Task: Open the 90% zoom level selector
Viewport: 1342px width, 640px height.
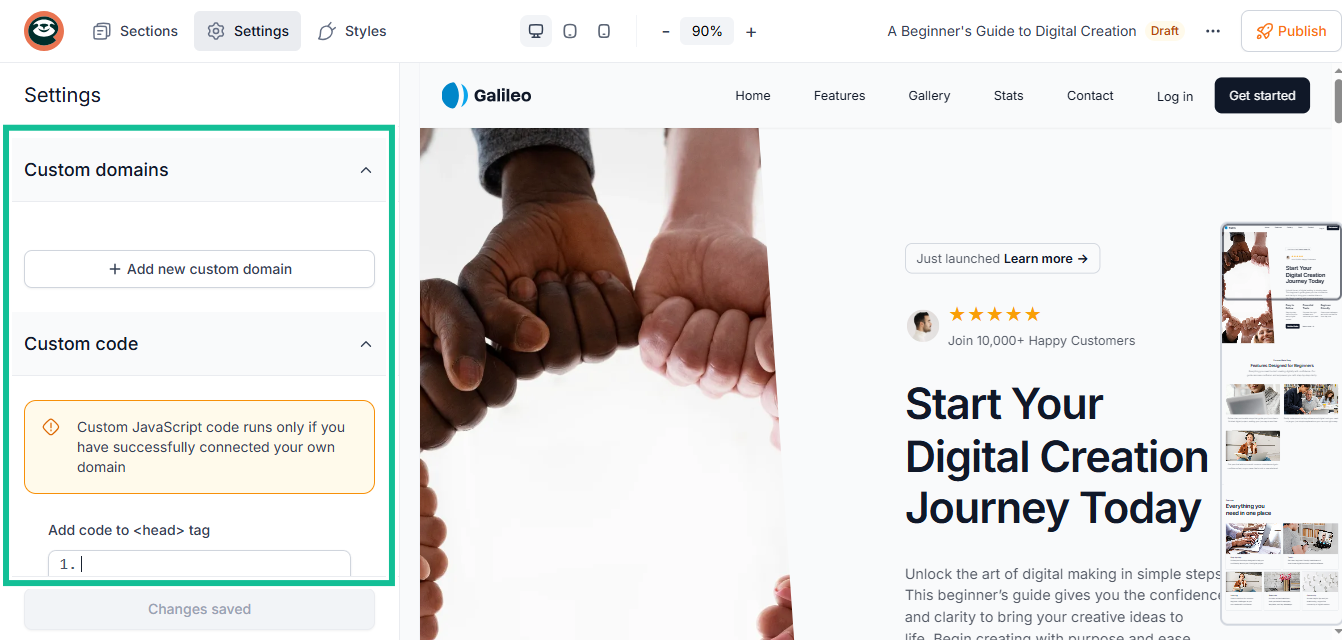Action: click(x=706, y=31)
